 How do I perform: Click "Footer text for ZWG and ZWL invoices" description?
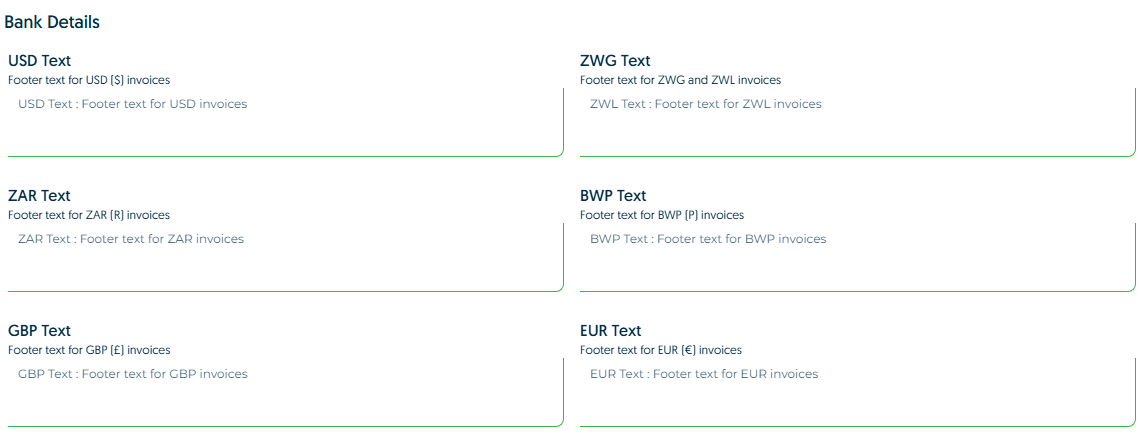coord(680,80)
